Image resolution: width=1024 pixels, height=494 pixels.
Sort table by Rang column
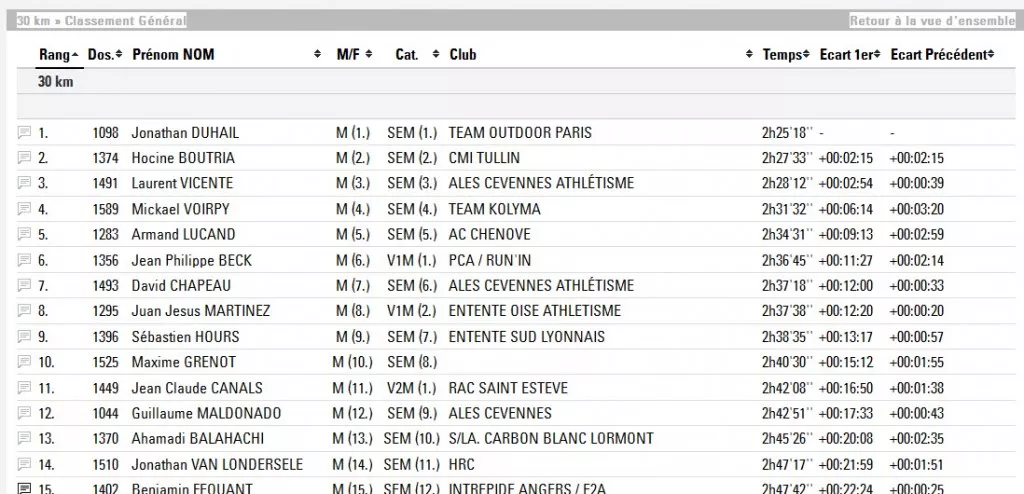(59, 55)
